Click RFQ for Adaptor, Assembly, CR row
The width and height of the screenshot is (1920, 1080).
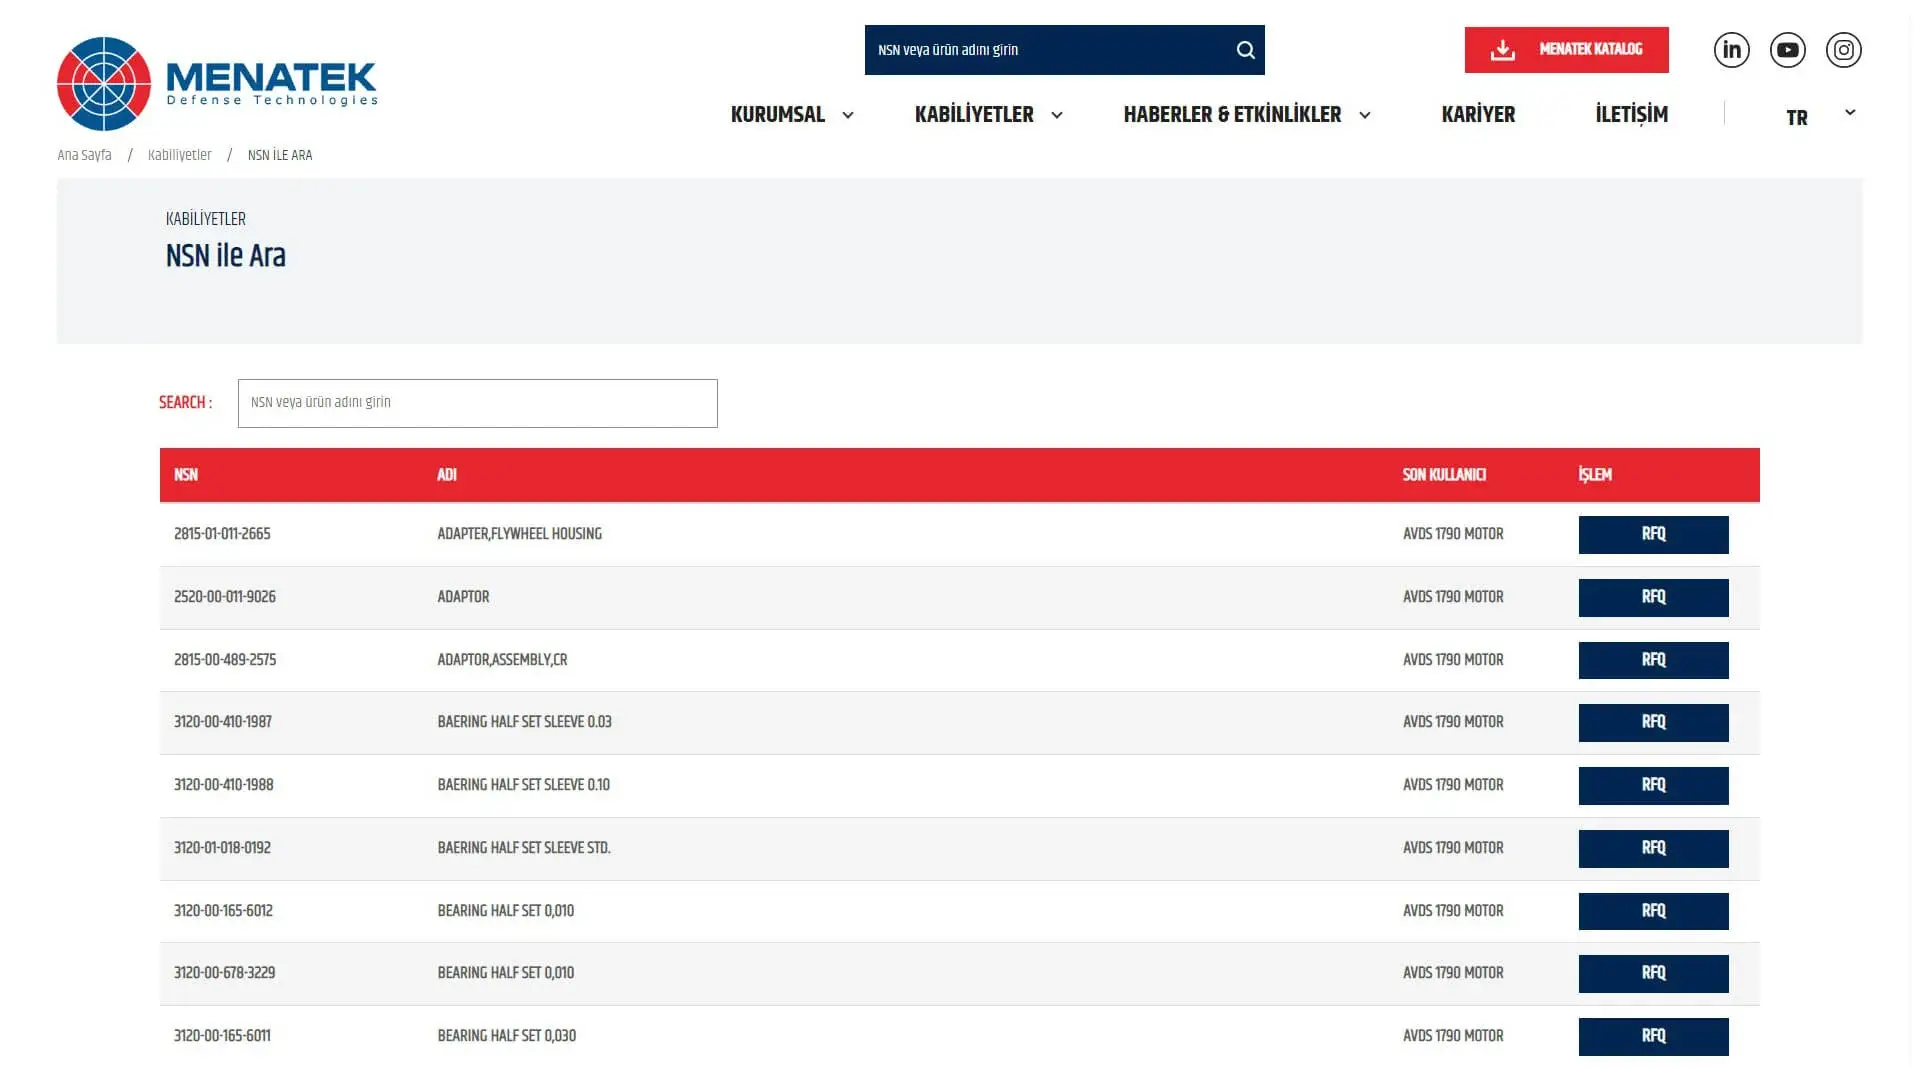click(1653, 660)
